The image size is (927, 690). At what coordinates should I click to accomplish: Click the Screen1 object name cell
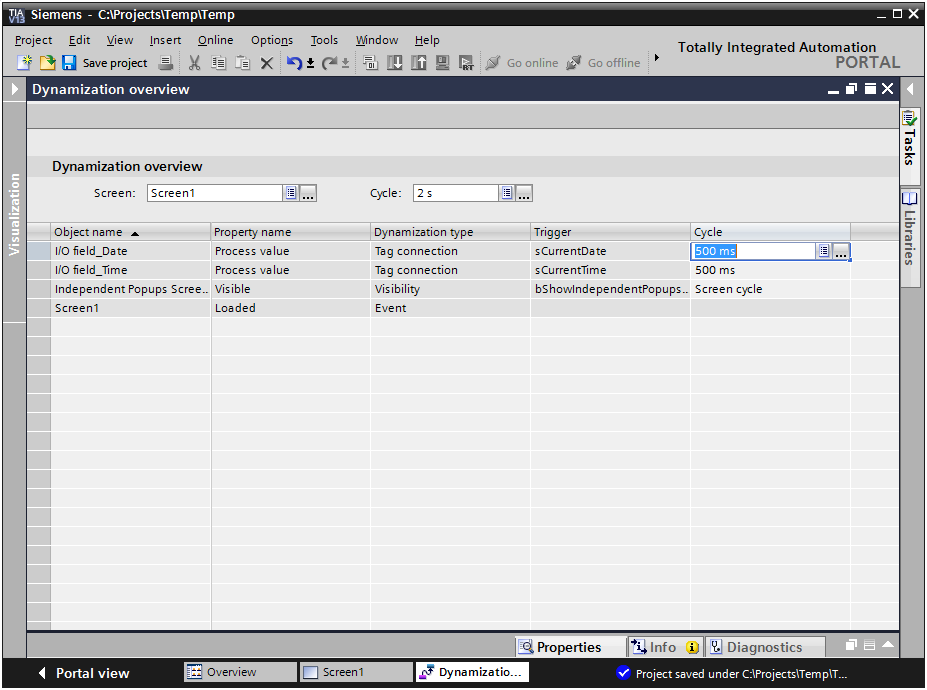131,308
